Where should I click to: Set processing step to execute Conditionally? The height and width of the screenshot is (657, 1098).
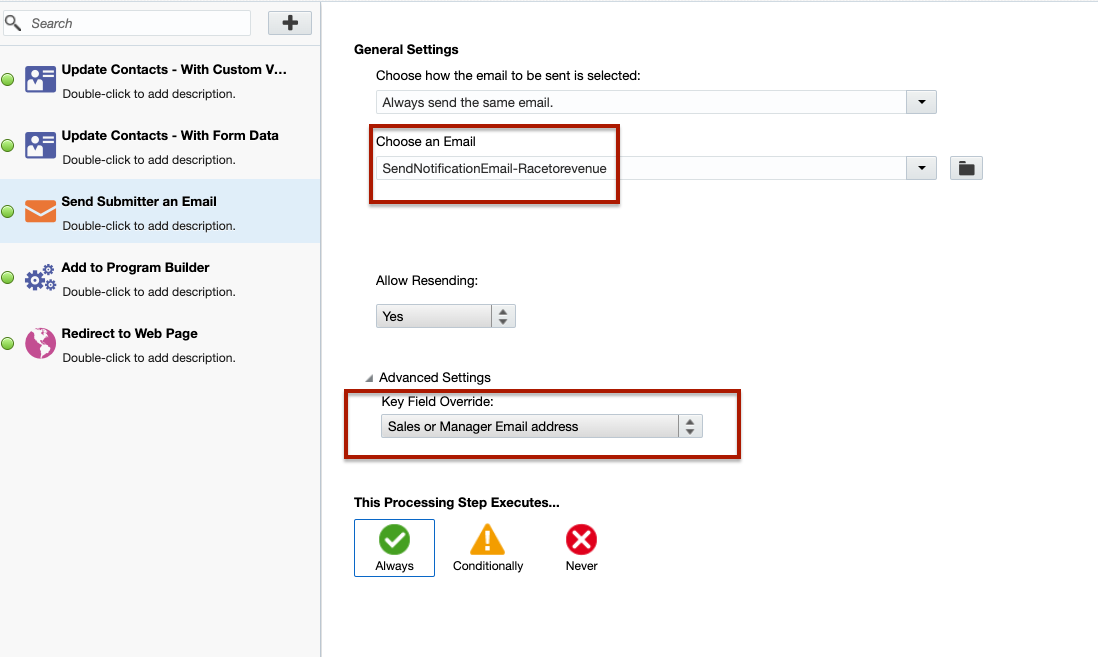[488, 547]
